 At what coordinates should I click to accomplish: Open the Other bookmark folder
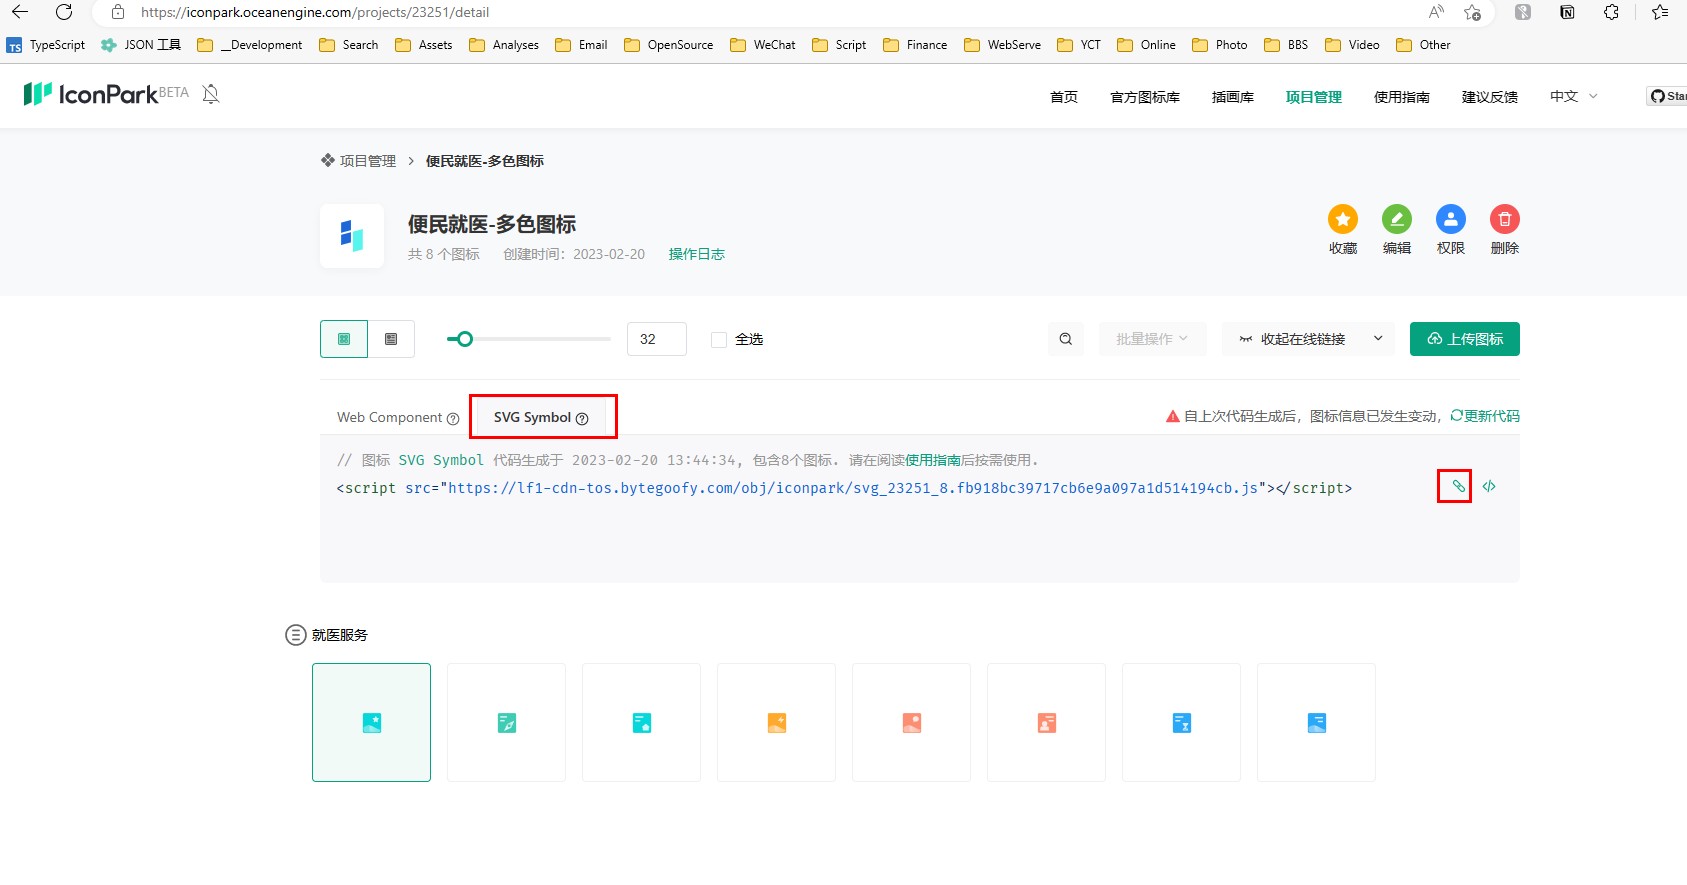pyautogui.click(x=1423, y=45)
